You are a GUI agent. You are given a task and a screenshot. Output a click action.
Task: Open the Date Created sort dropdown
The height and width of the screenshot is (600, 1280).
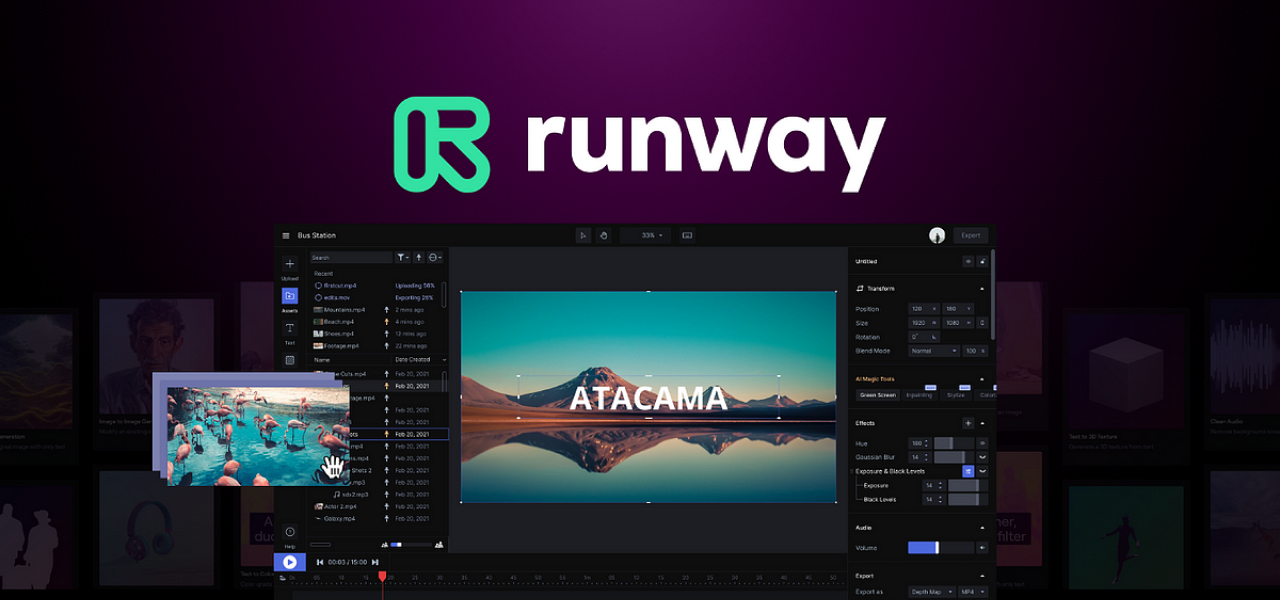click(x=420, y=360)
